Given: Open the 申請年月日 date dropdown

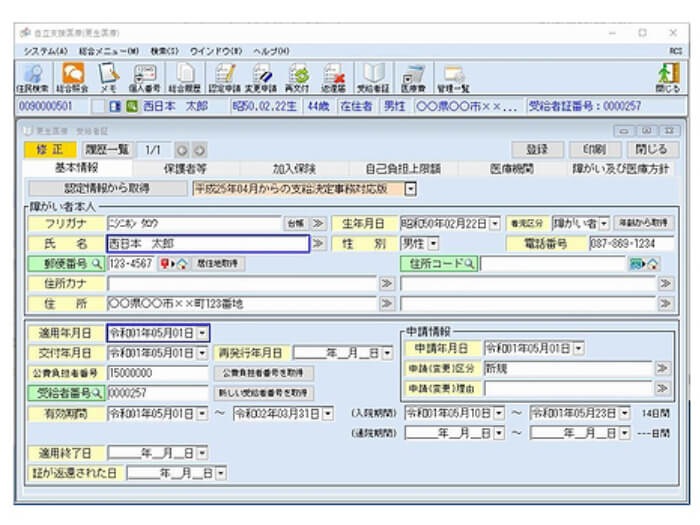Looking at the screenshot, I should [579, 348].
